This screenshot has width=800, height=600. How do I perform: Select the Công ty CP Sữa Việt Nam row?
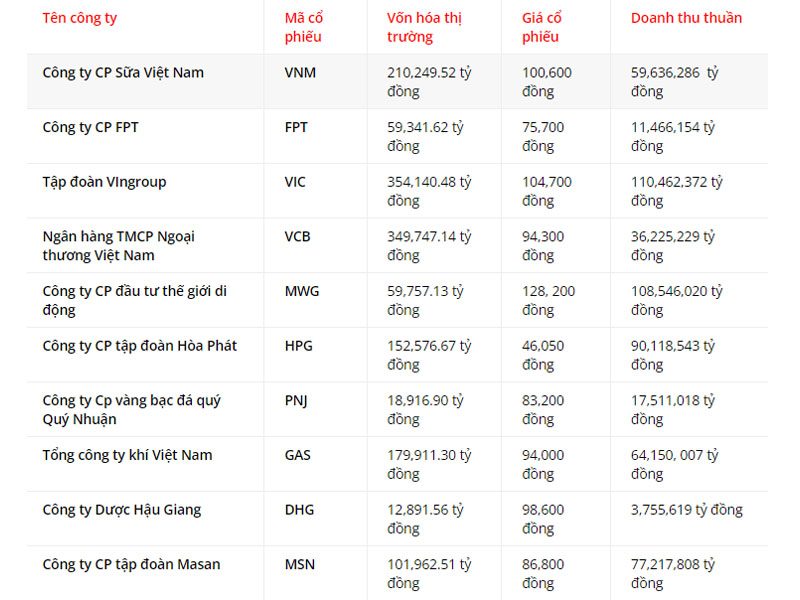coord(397,82)
